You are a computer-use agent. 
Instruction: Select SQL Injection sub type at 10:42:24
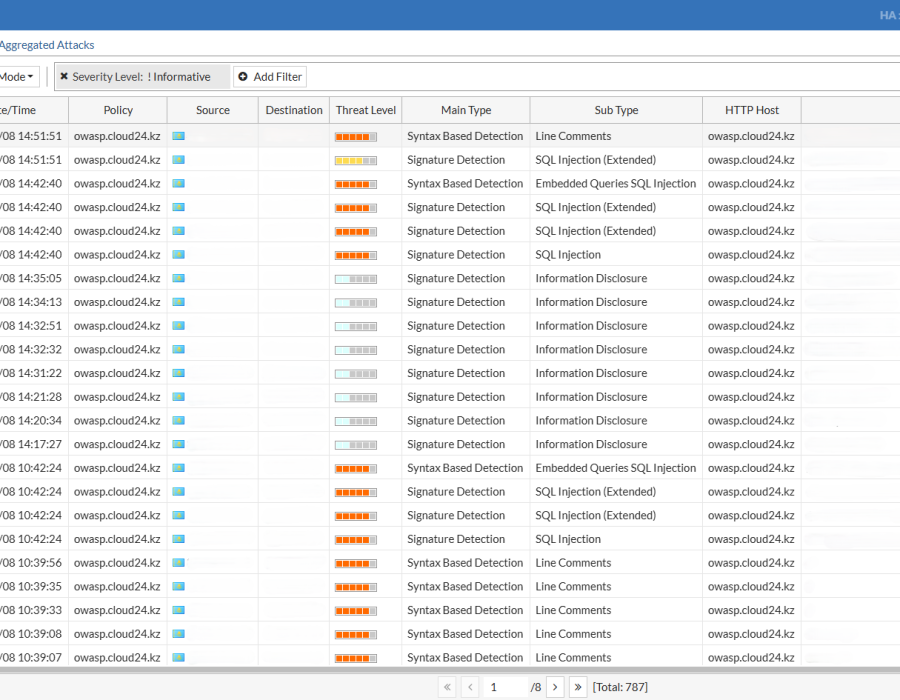568,539
